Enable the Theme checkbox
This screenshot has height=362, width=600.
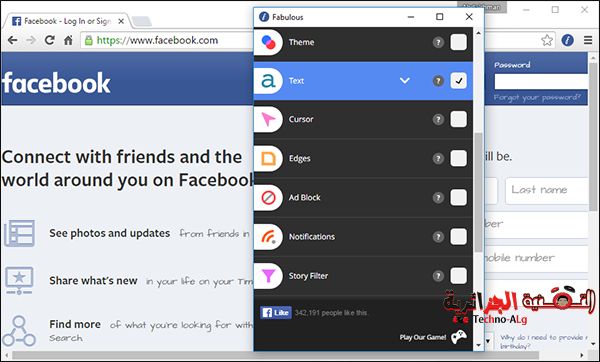458,42
